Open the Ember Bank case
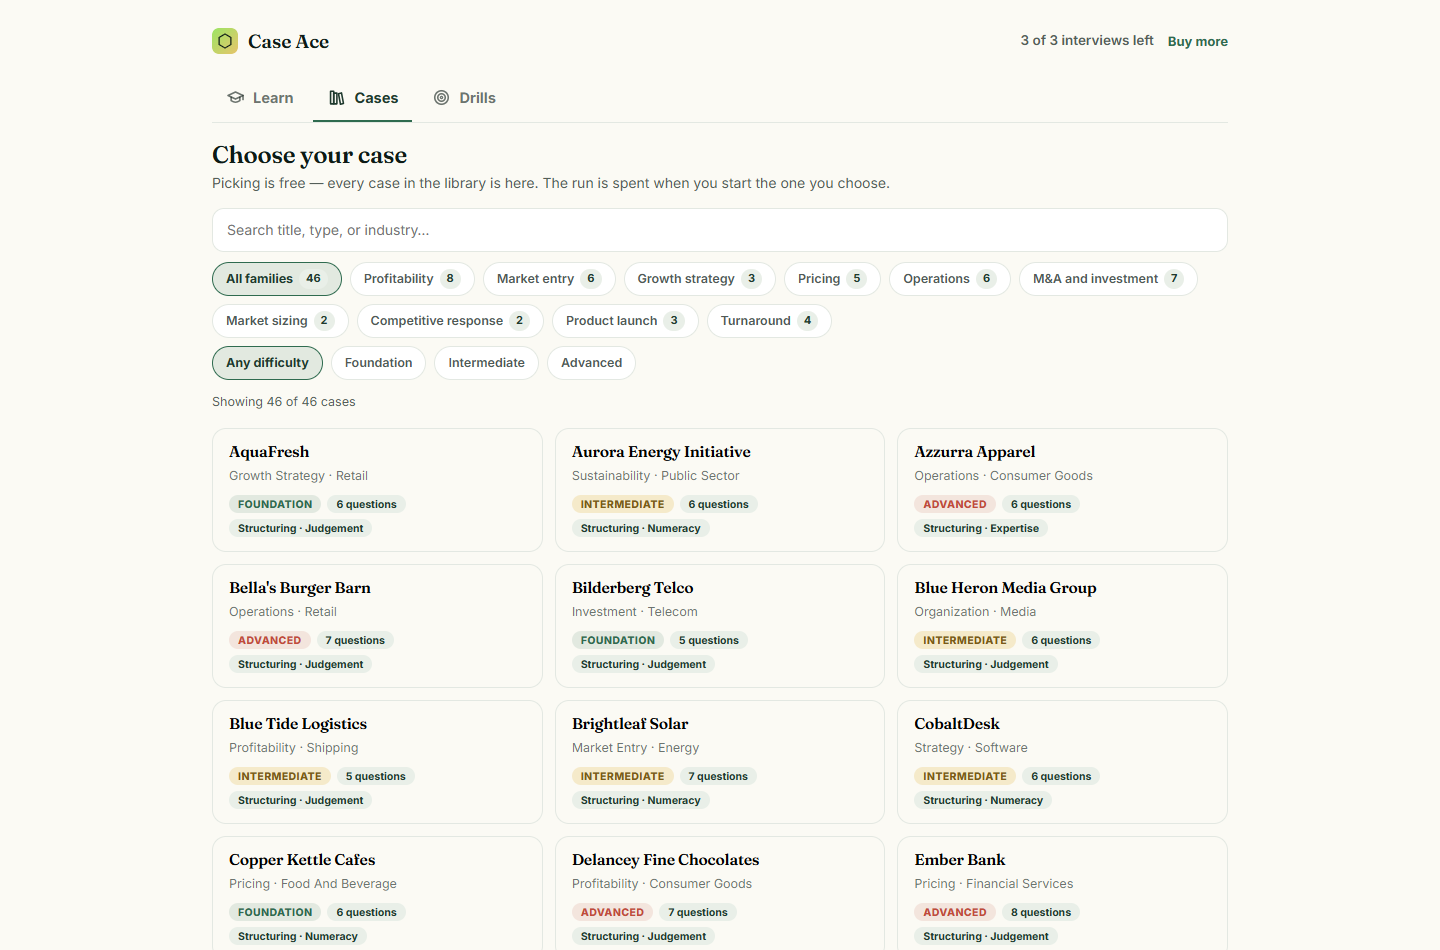1440x950 pixels. pyautogui.click(x=1062, y=893)
